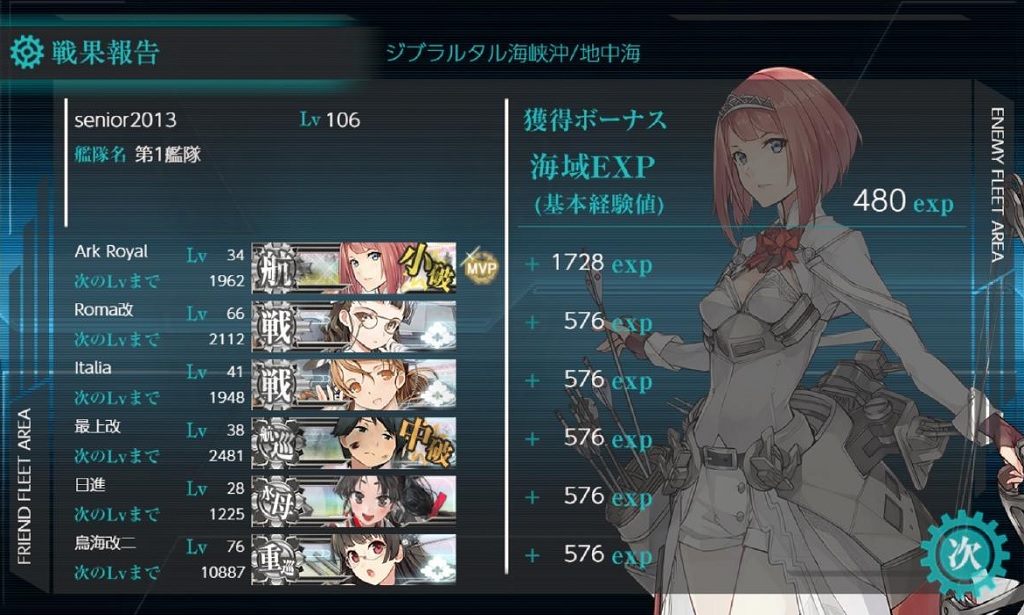This screenshot has width=1024, height=615.
Task: Open the FRIEND FLEET AREA side tab
Action: coord(24,486)
